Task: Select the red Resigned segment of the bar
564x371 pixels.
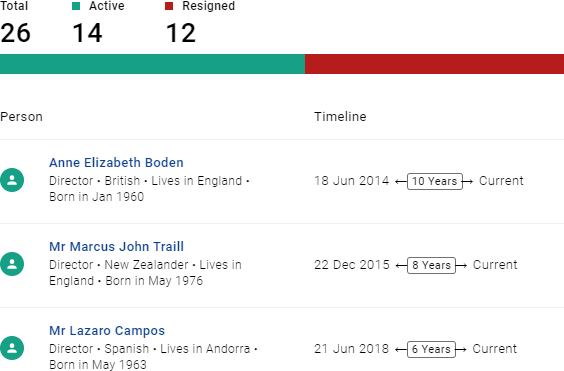Action: click(435, 64)
